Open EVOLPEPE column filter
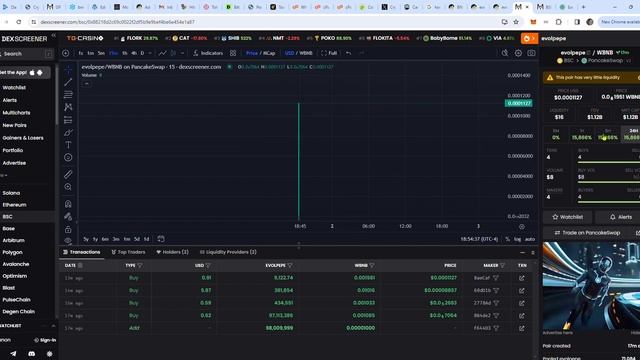 [x=290, y=266]
